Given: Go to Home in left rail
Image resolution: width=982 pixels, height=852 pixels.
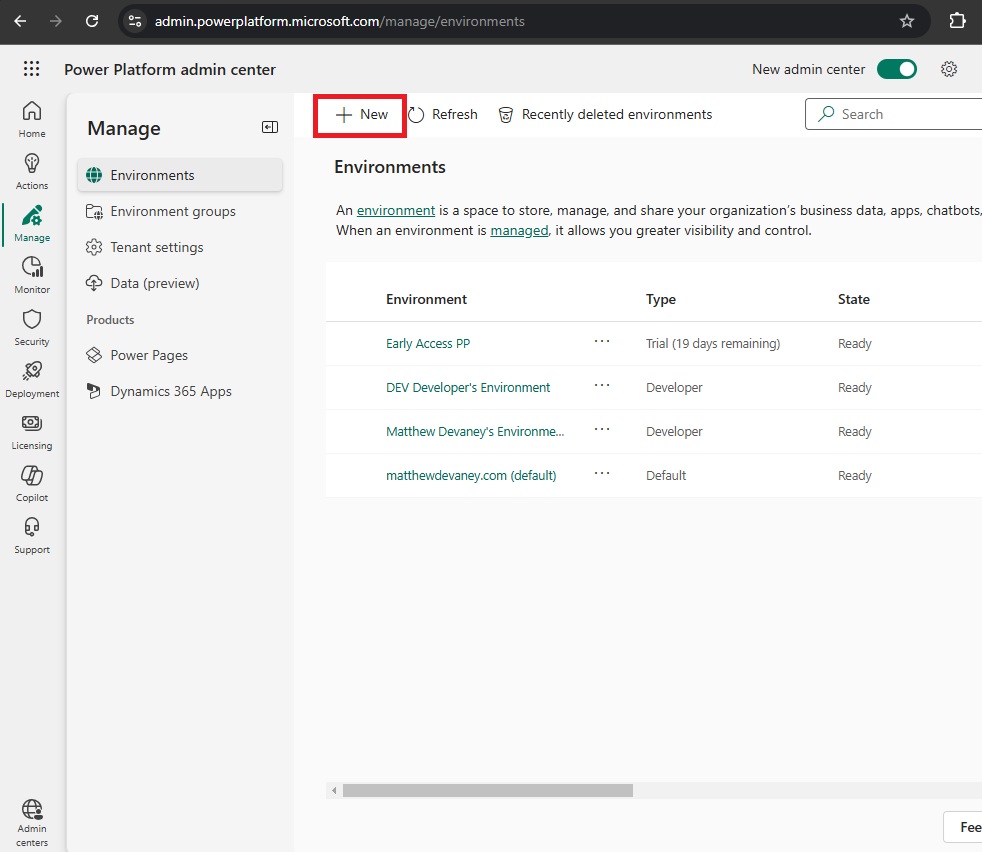Looking at the screenshot, I should click(x=32, y=119).
